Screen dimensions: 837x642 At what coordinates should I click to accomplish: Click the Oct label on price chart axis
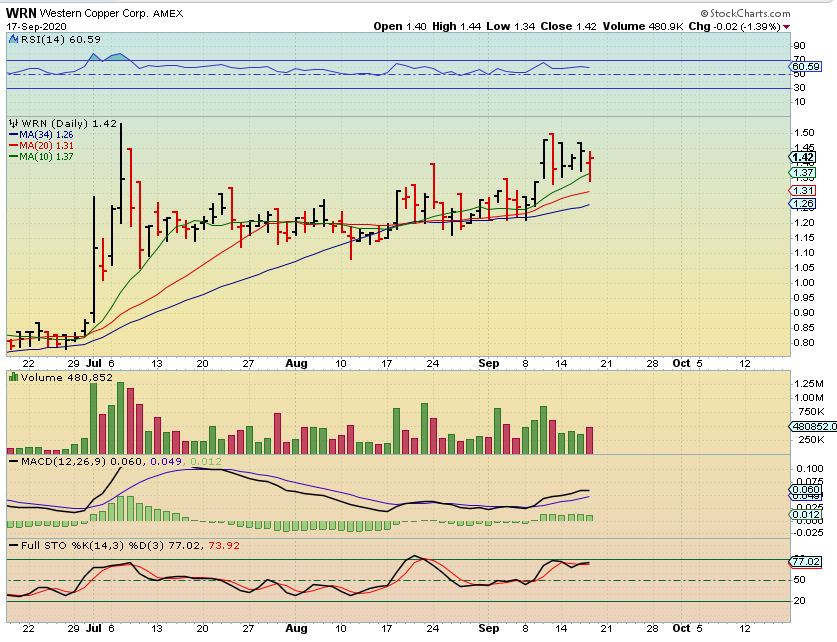coord(681,363)
